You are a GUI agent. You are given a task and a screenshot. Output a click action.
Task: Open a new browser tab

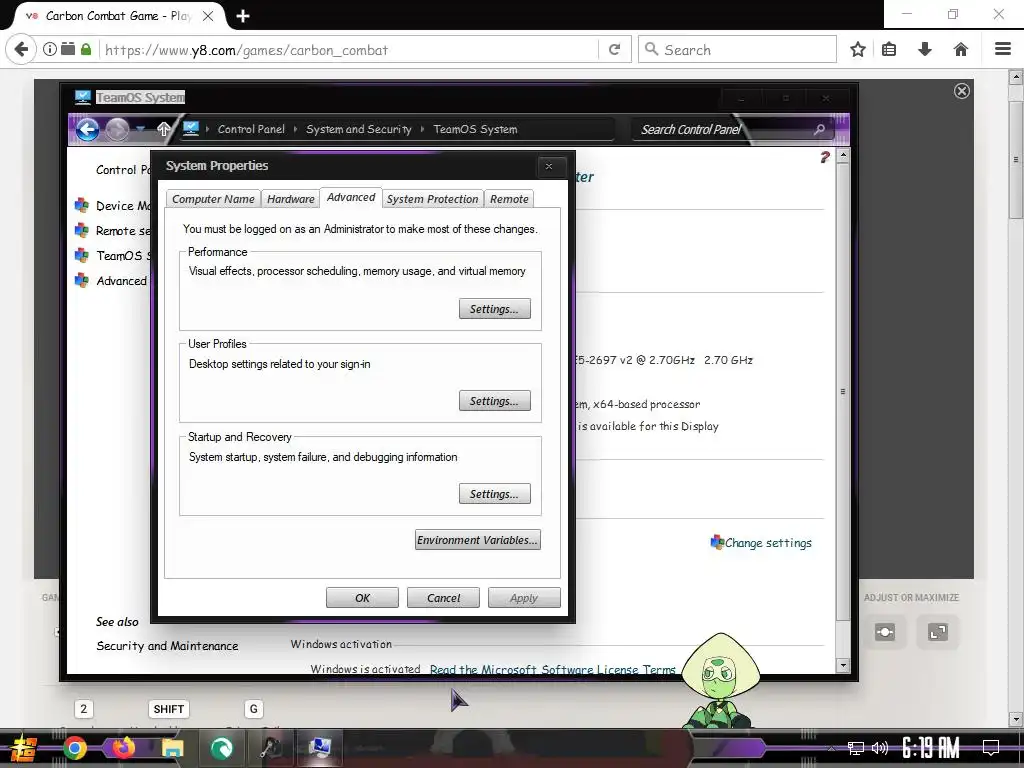(243, 16)
